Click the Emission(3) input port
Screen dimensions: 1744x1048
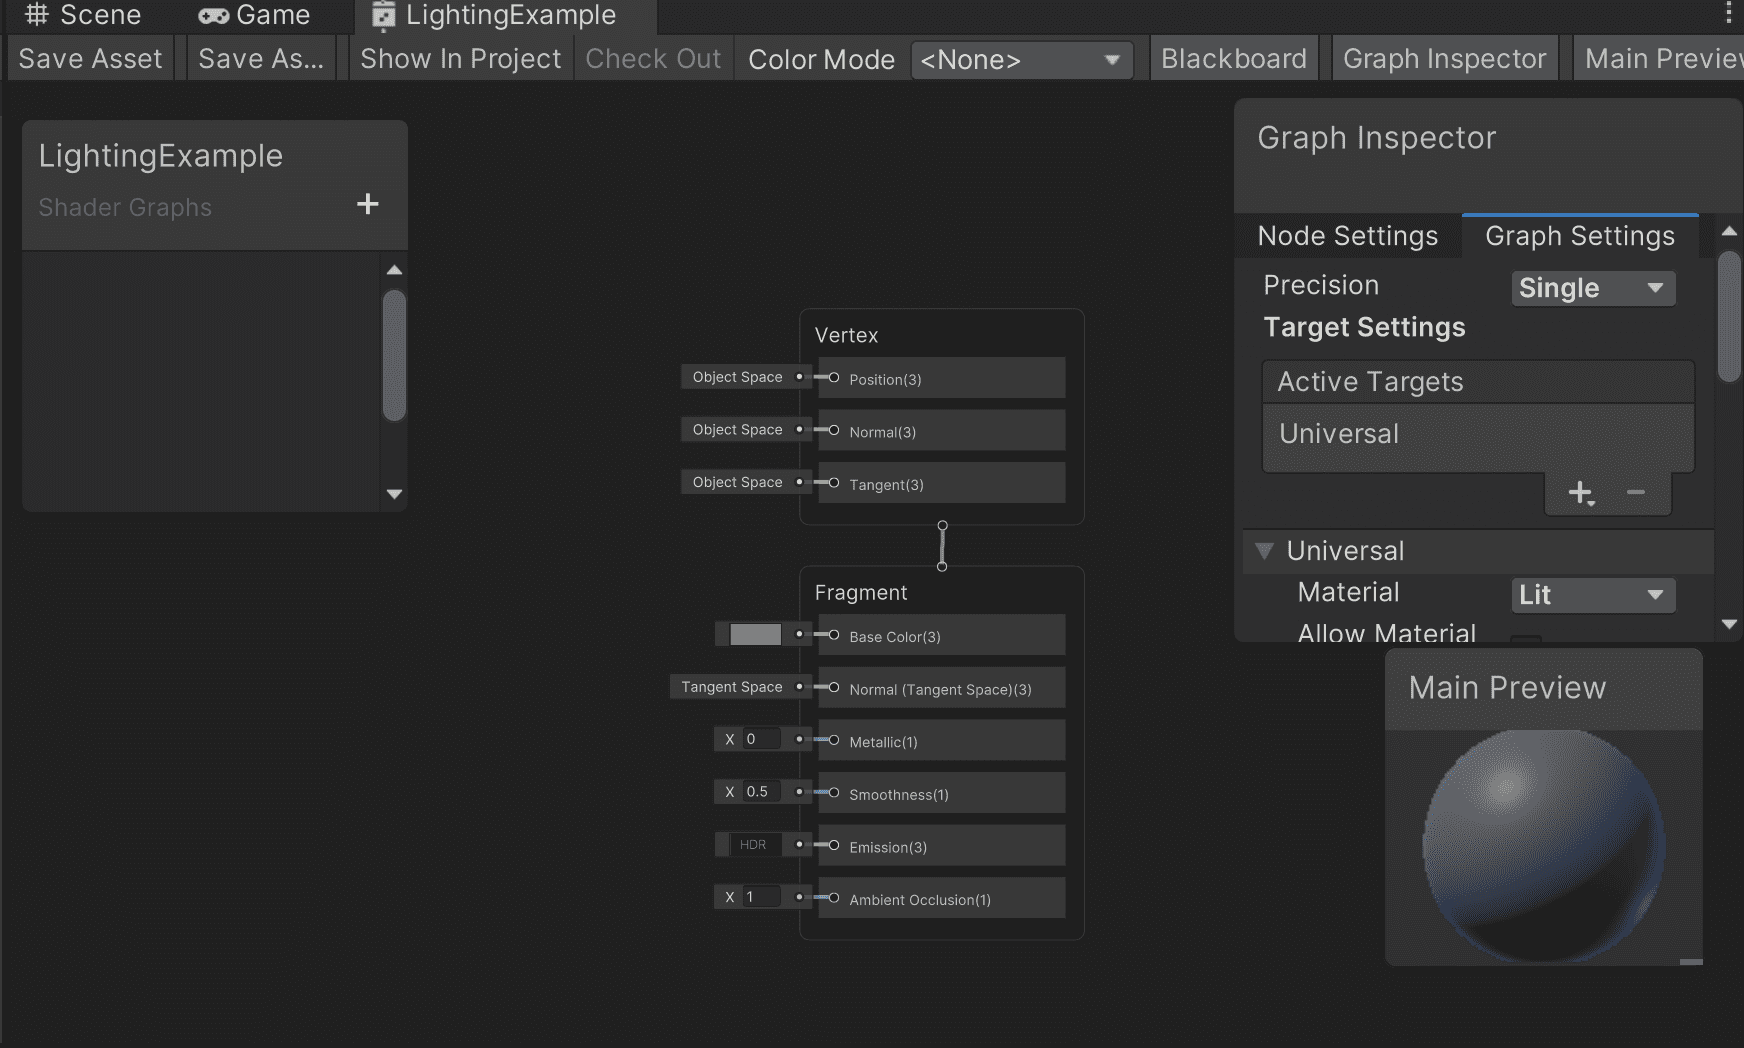tap(834, 845)
